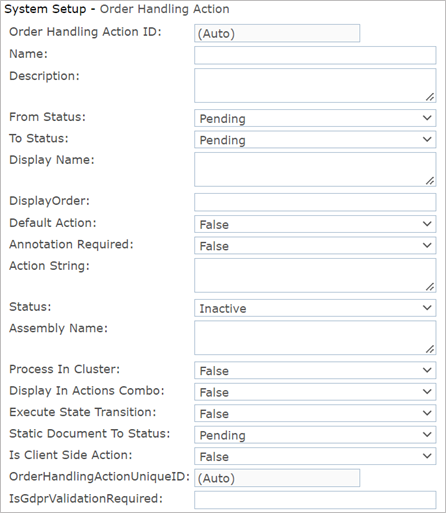Expand the Execute State Transition dropdown
Image resolution: width=446 pixels, height=513 pixels.
315,413
